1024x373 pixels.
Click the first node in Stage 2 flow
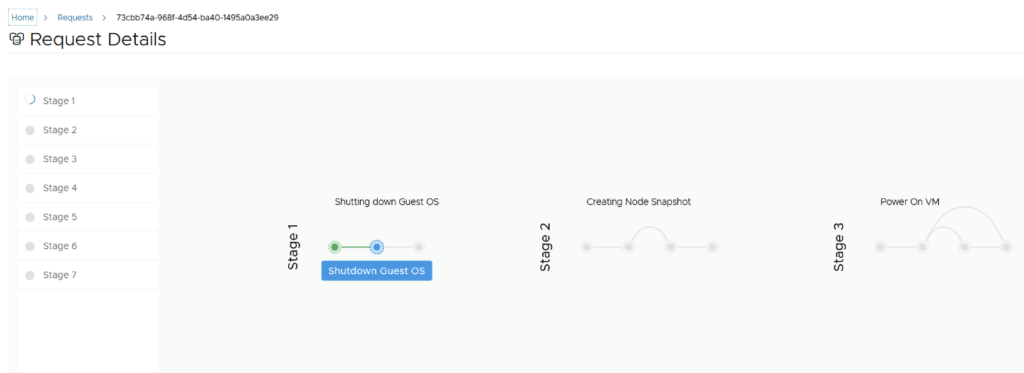pos(586,247)
